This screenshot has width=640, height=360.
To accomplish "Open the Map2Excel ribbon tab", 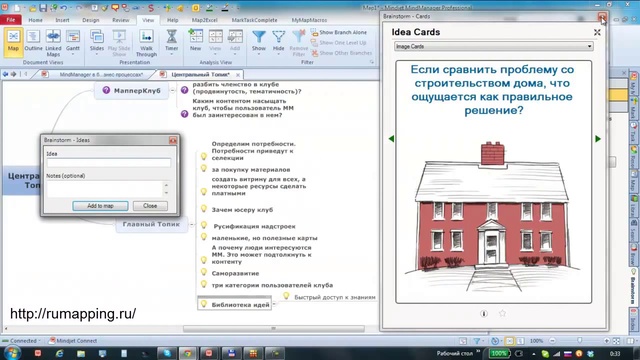I will (204, 20).
